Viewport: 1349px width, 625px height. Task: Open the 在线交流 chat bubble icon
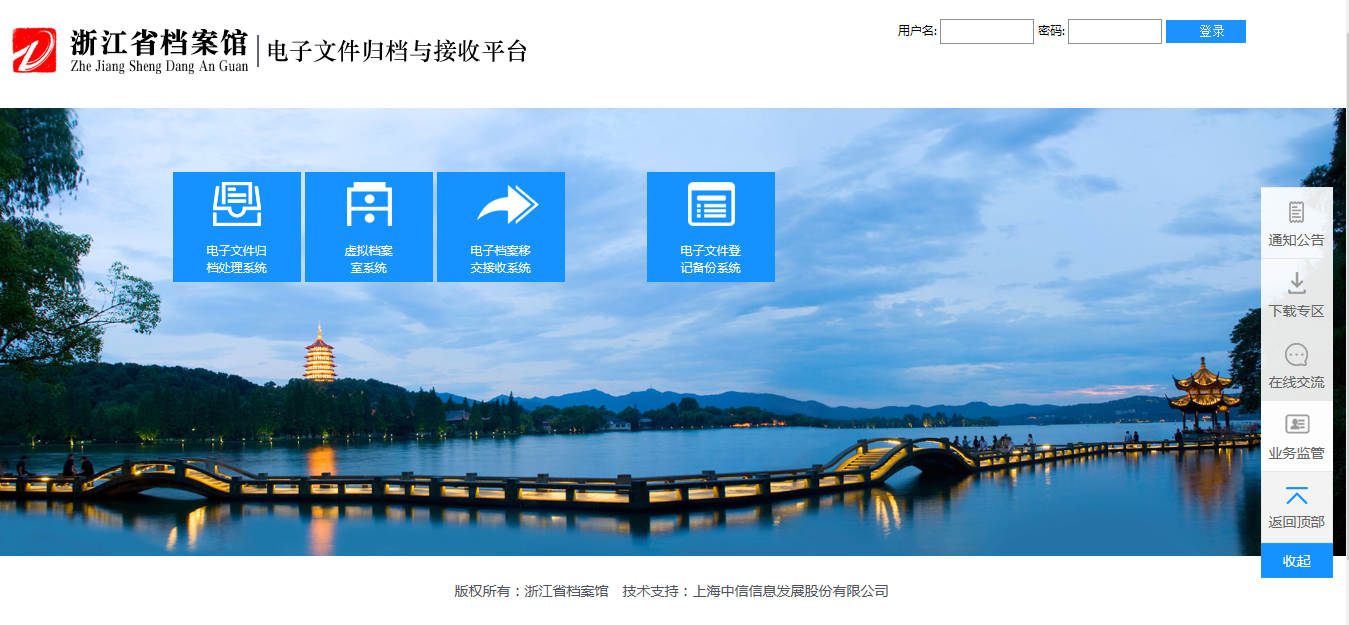point(1296,355)
